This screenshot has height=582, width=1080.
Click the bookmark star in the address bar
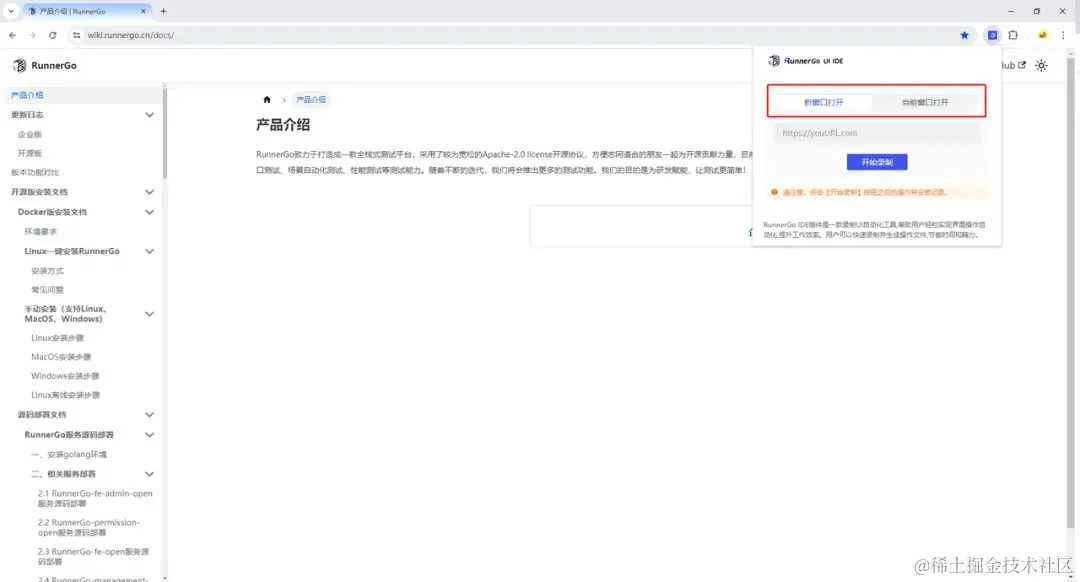pos(964,35)
